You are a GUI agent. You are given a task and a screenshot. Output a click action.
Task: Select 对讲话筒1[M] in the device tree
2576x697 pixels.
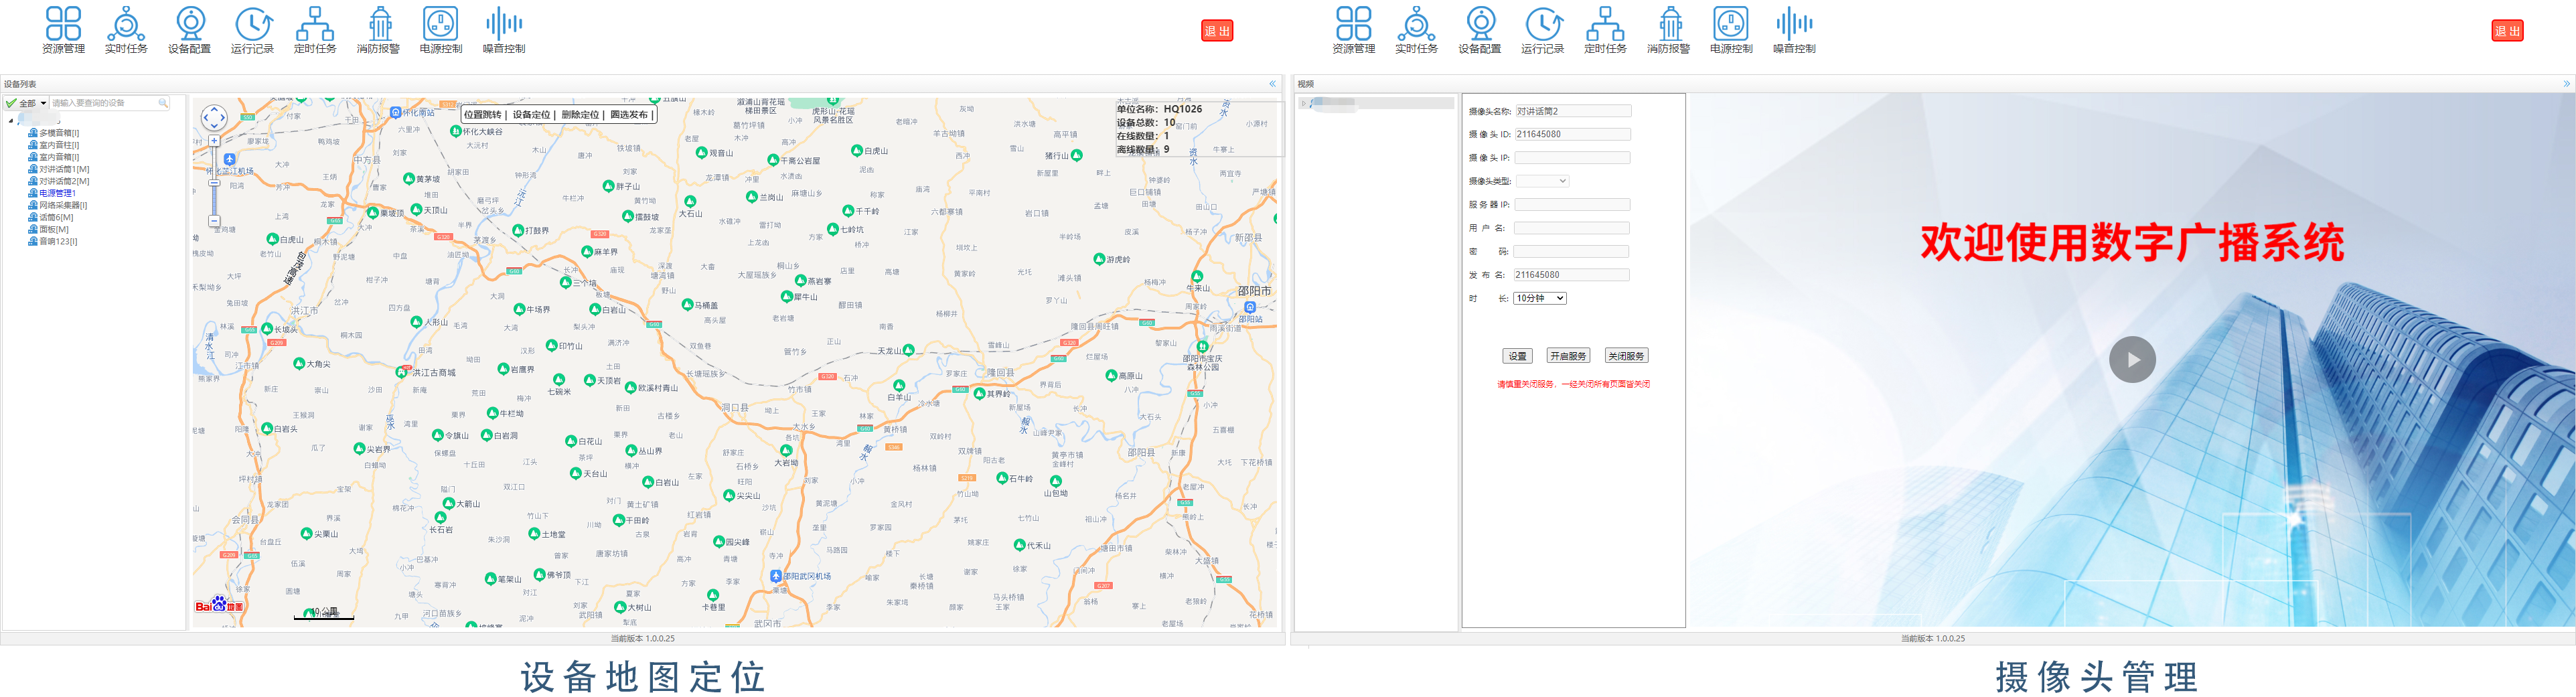pos(64,169)
